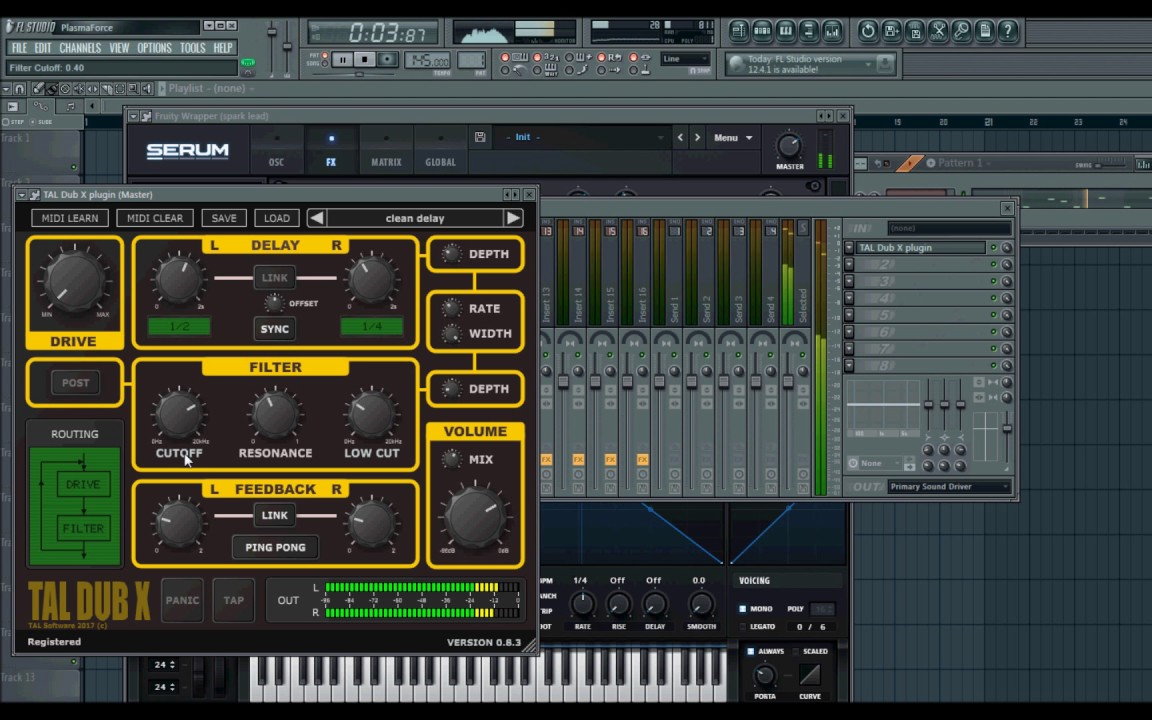Open the Playlist toolbar icon

click(x=738, y=31)
